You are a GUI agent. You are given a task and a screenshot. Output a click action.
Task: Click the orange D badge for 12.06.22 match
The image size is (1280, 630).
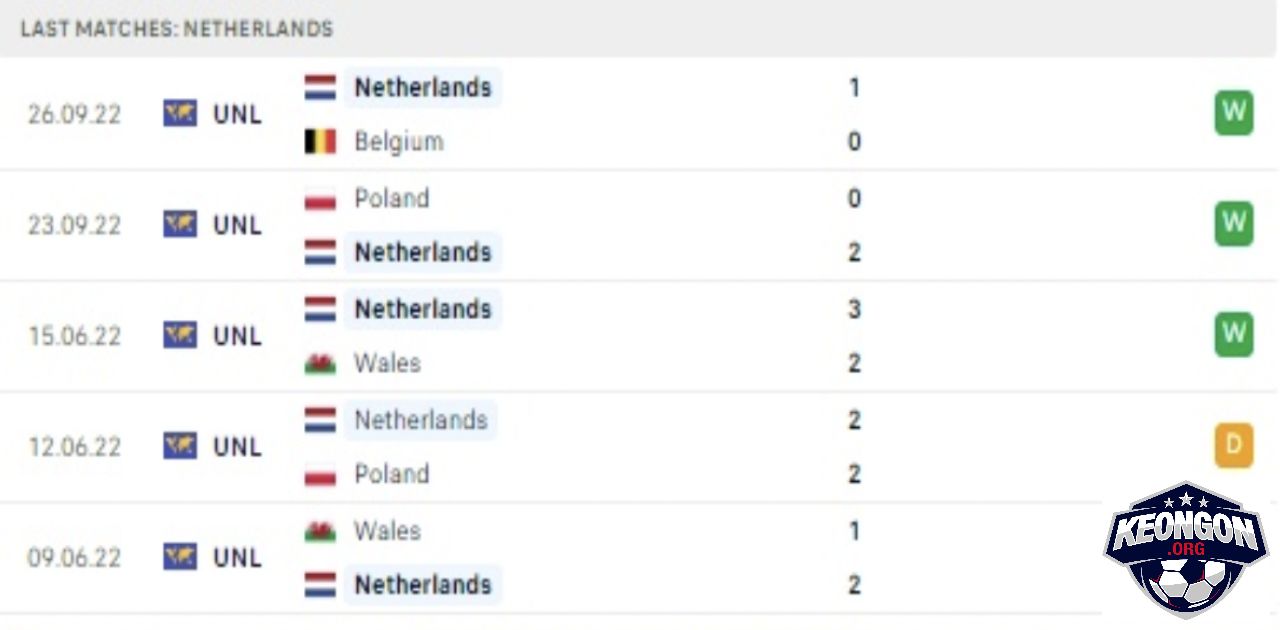pos(1234,446)
